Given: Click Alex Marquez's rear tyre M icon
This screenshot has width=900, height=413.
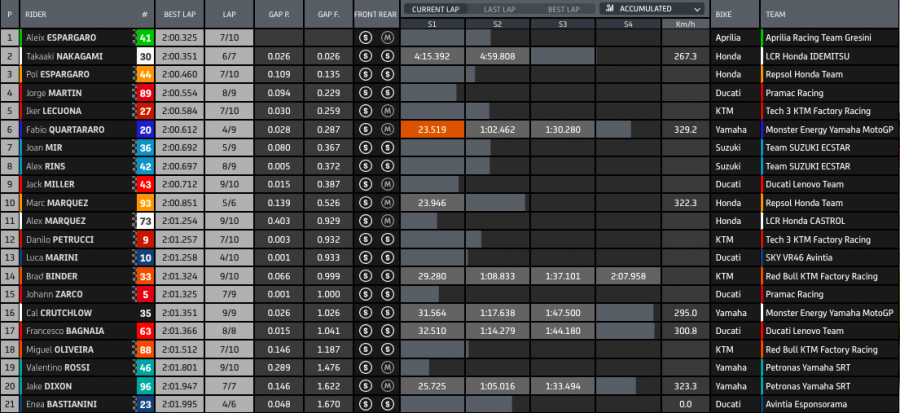Looking at the screenshot, I should (x=387, y=221).
